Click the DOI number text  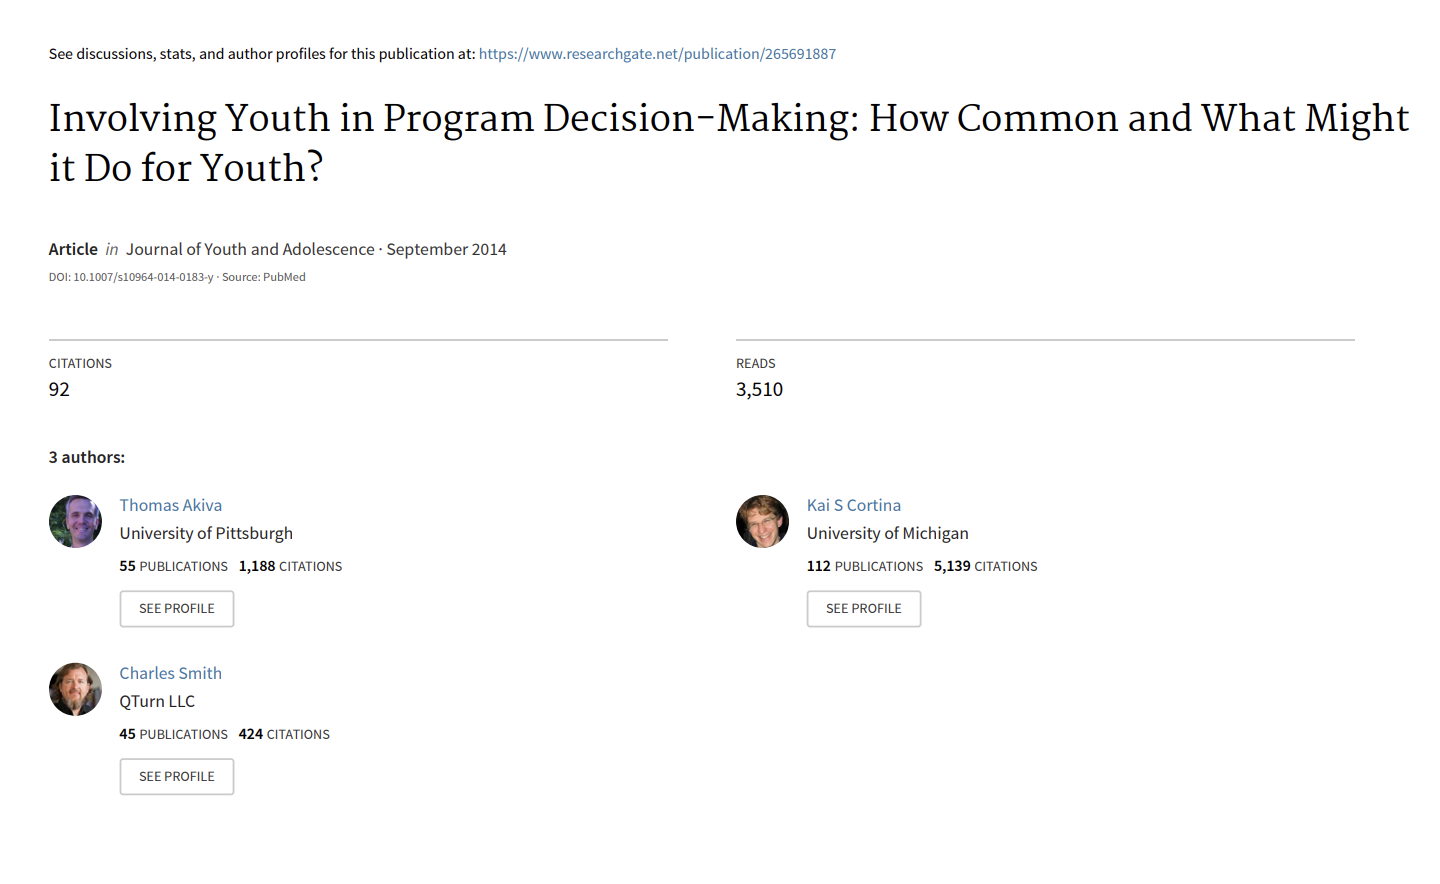[x=143, y=278]
